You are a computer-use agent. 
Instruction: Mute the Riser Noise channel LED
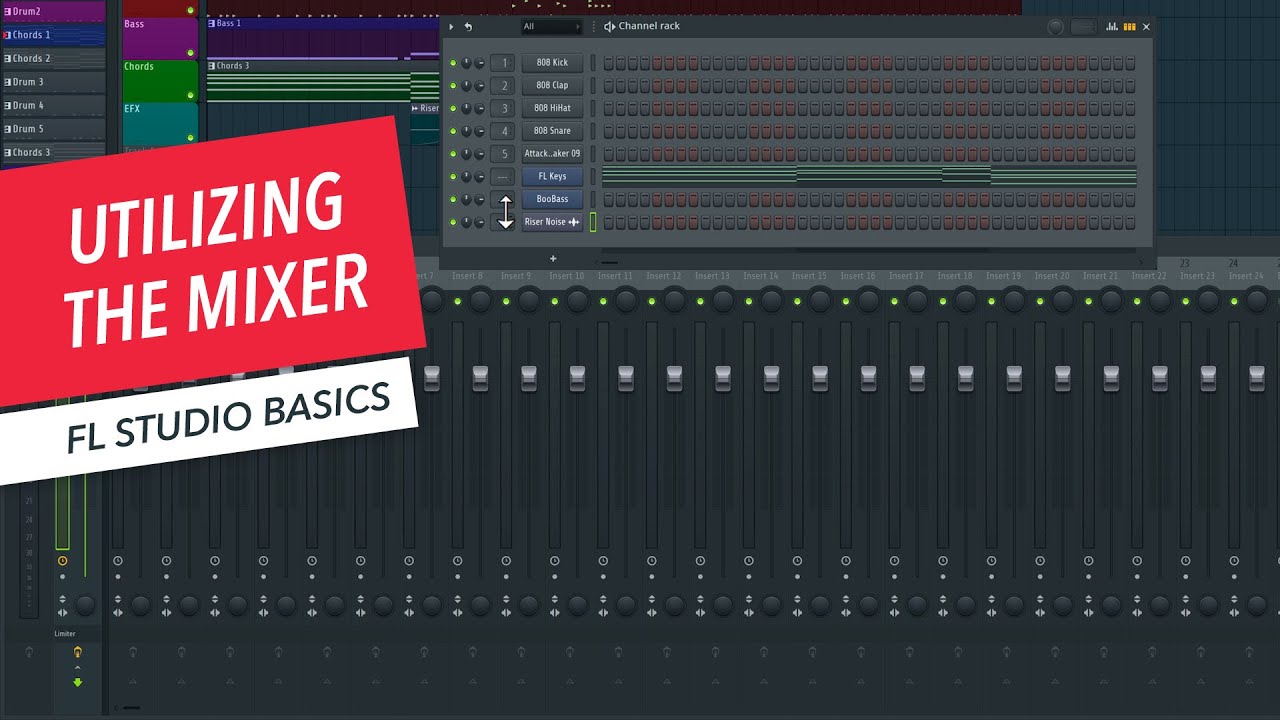click(x=453, y=222)
